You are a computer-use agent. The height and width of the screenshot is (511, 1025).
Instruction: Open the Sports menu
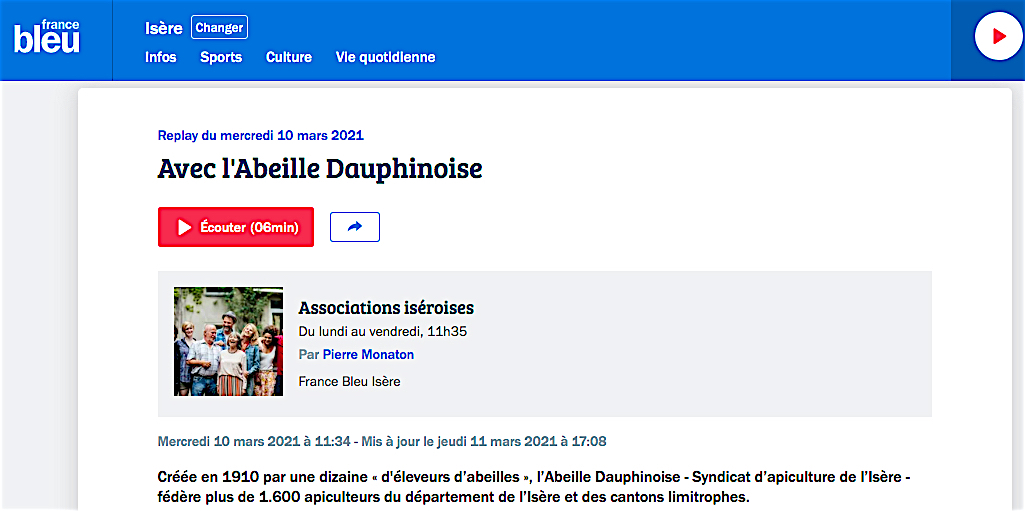221,58
